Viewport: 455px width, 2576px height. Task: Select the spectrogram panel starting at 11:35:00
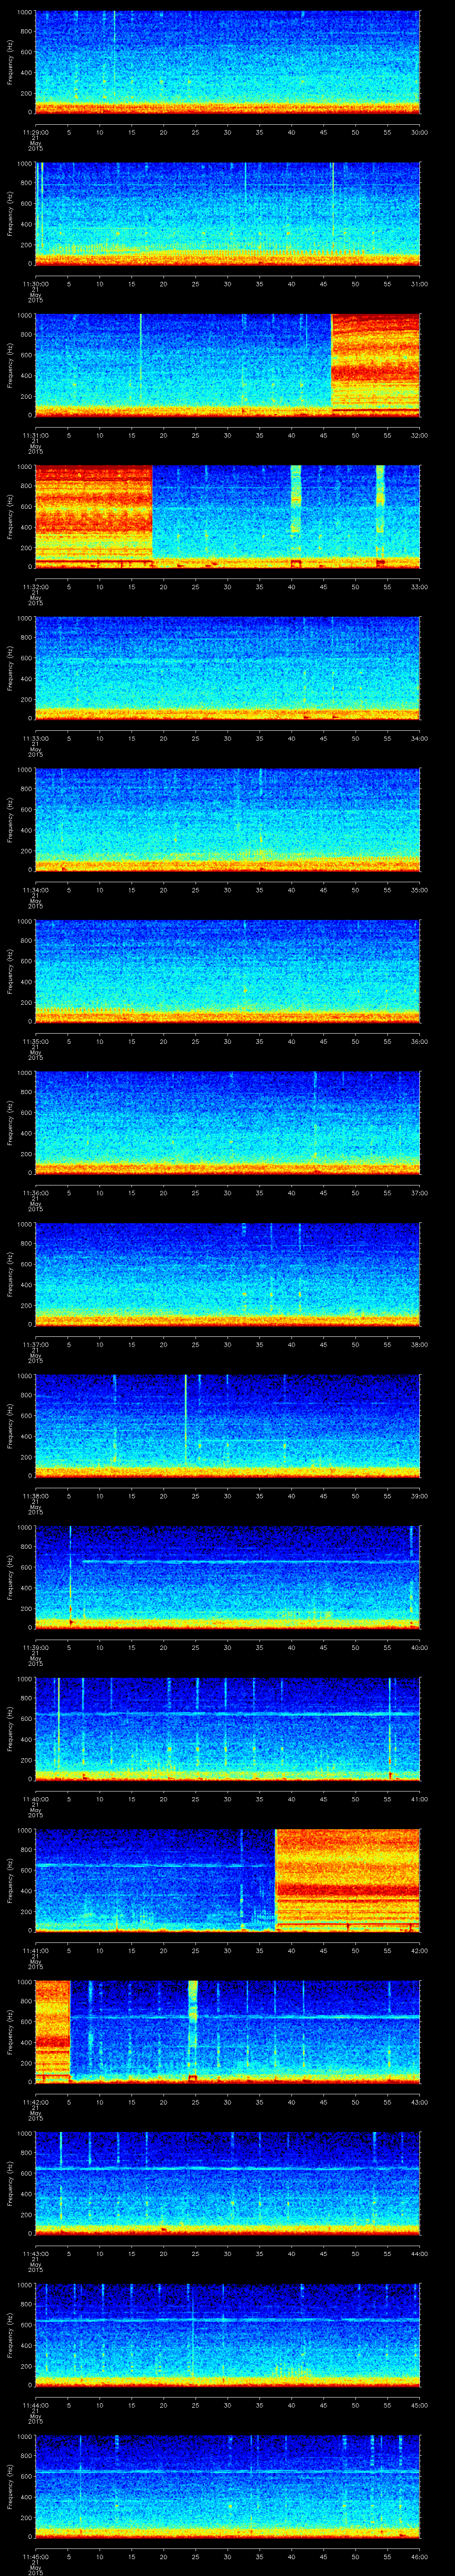pos(228,971)
